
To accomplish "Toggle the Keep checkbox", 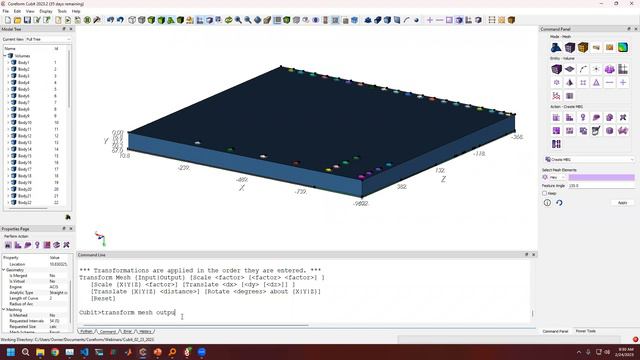I will tap(544, 193).
